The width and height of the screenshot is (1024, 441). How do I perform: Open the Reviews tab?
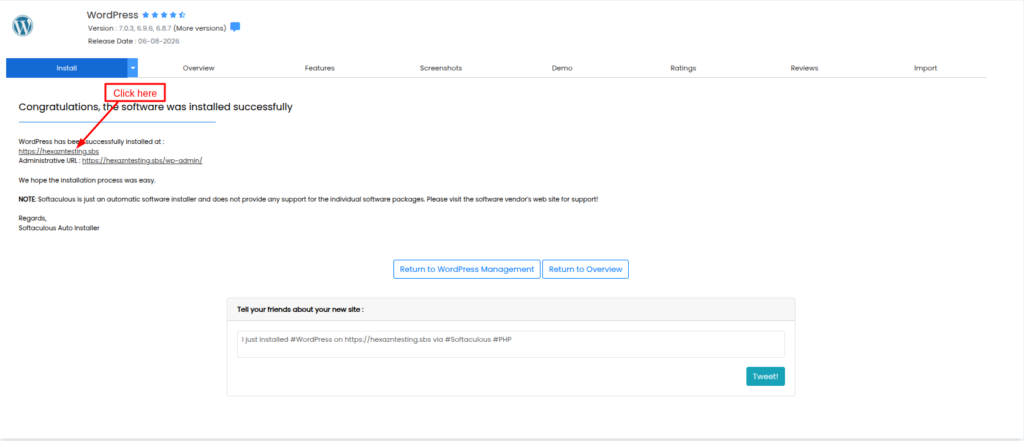click(804, 68)
